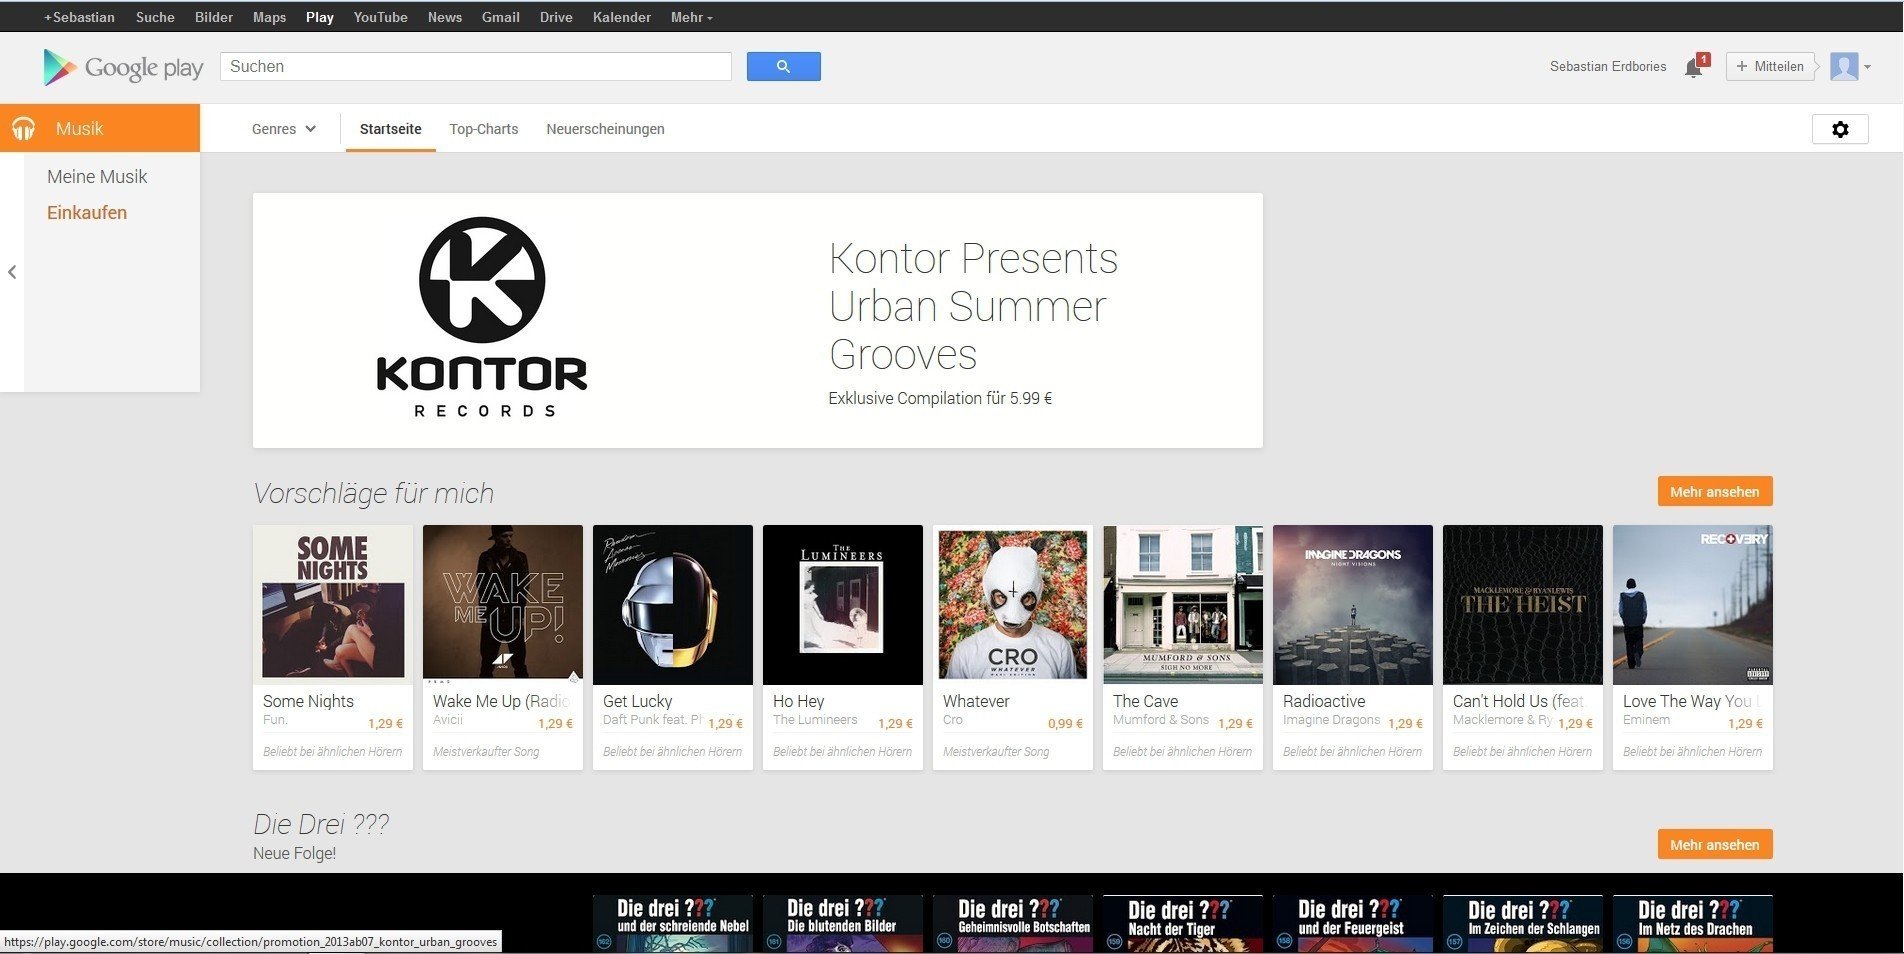Open Kalender in the Google bar
Viewport: 1904px width, 954px height.
pos(621,17)
